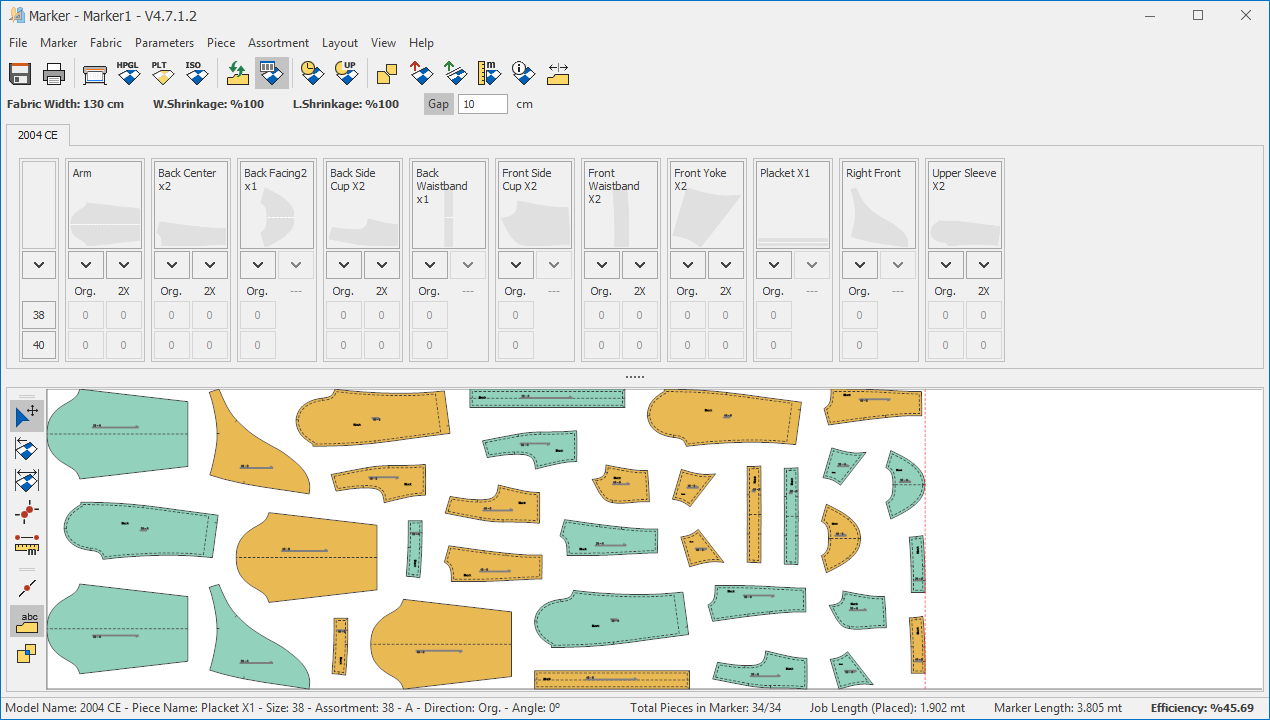Click the Print icon in toolbar
The height and width of the screenshot is (720, 1270).
click(54, 73)
